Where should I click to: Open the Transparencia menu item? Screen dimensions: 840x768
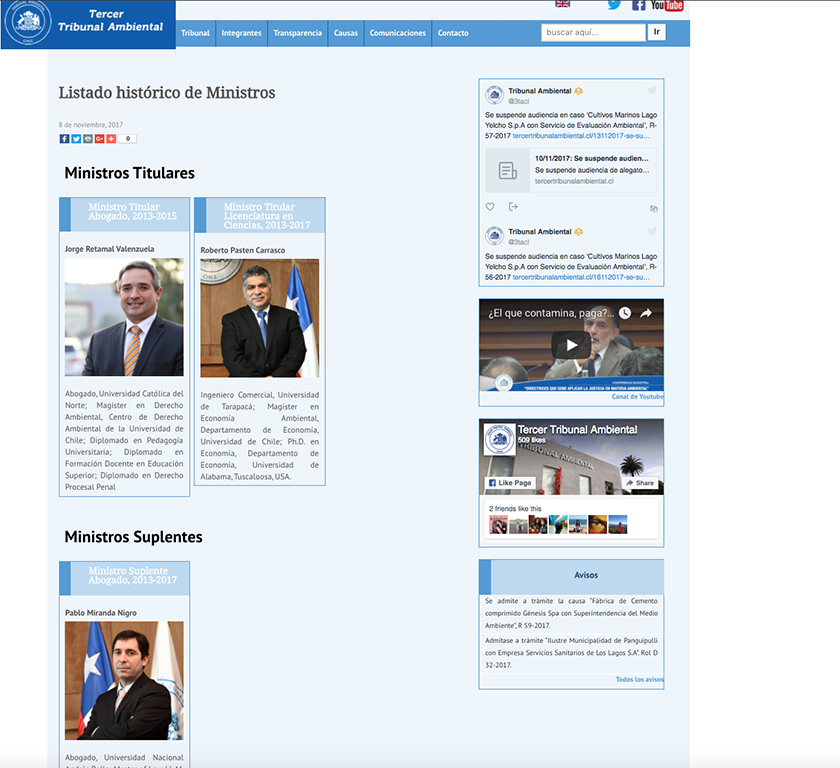point(298,33)
